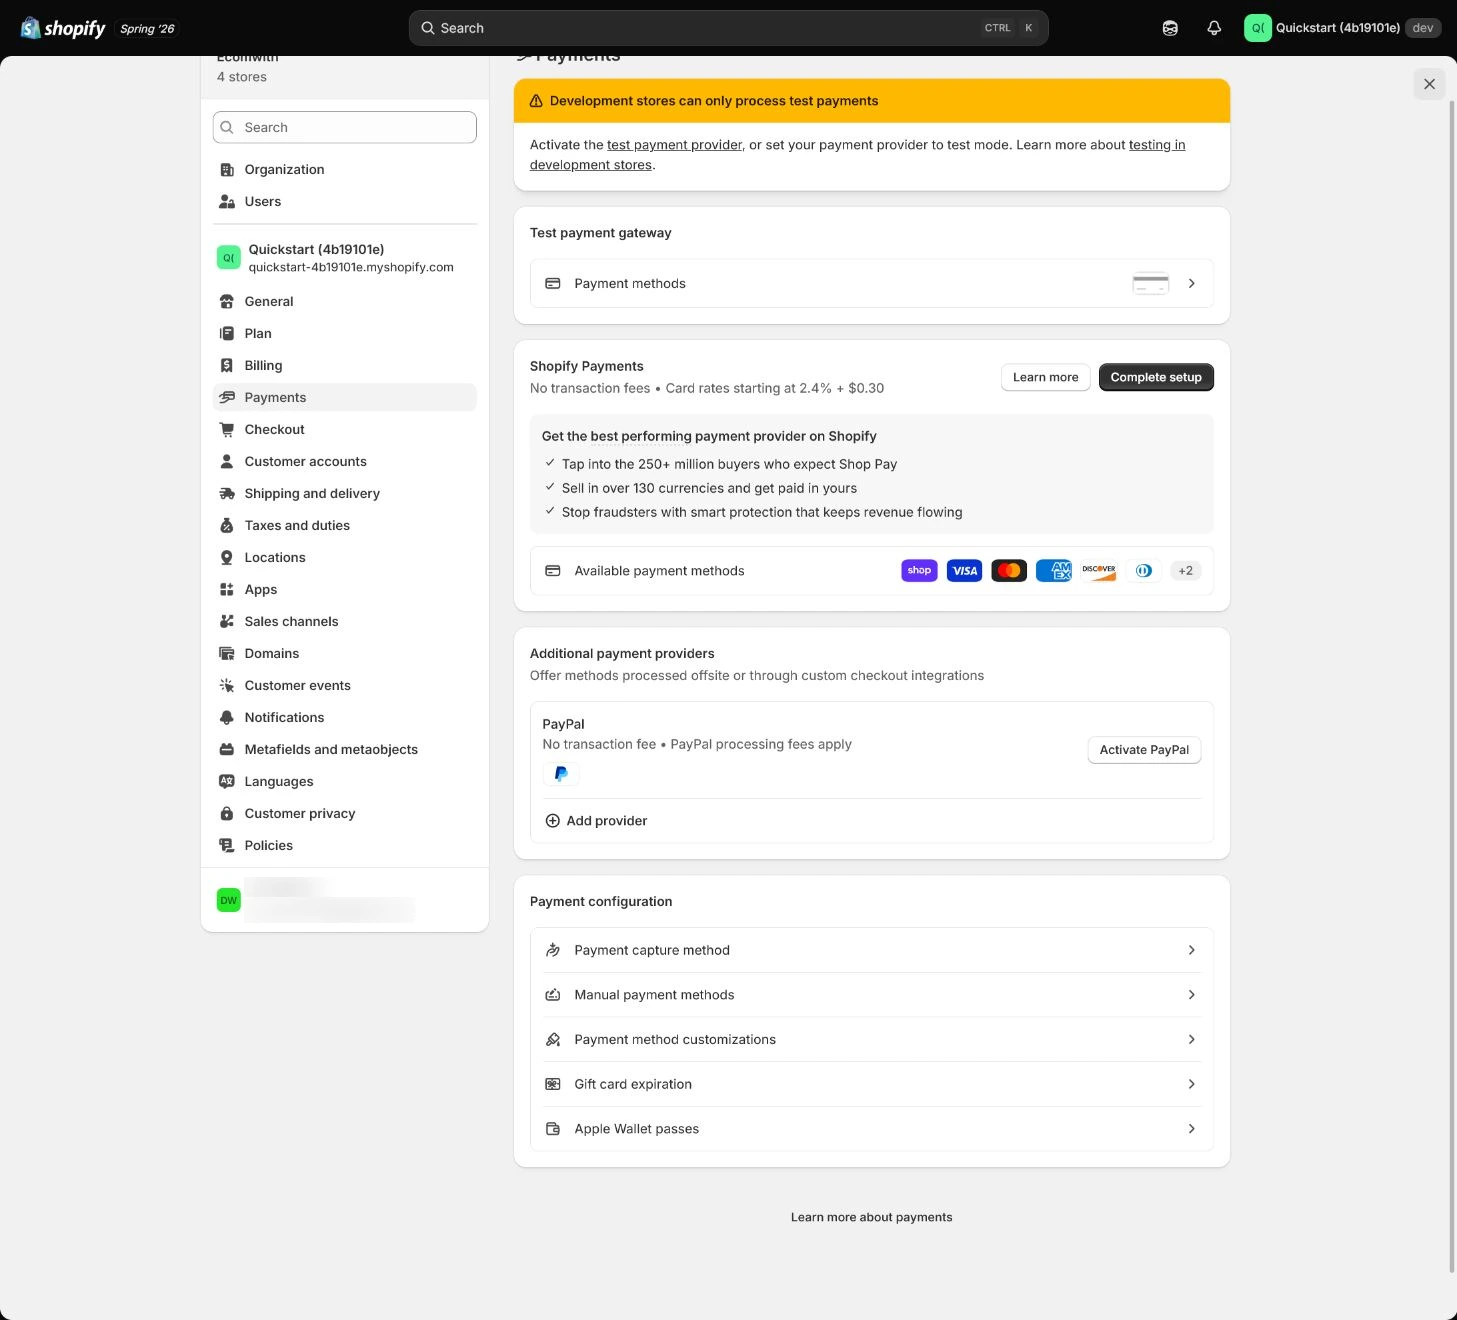This screenshot has height=1320, width=1457.
Task: Click the Discover payment badge
Action: pyautogui.click(x=1099, y=571)
